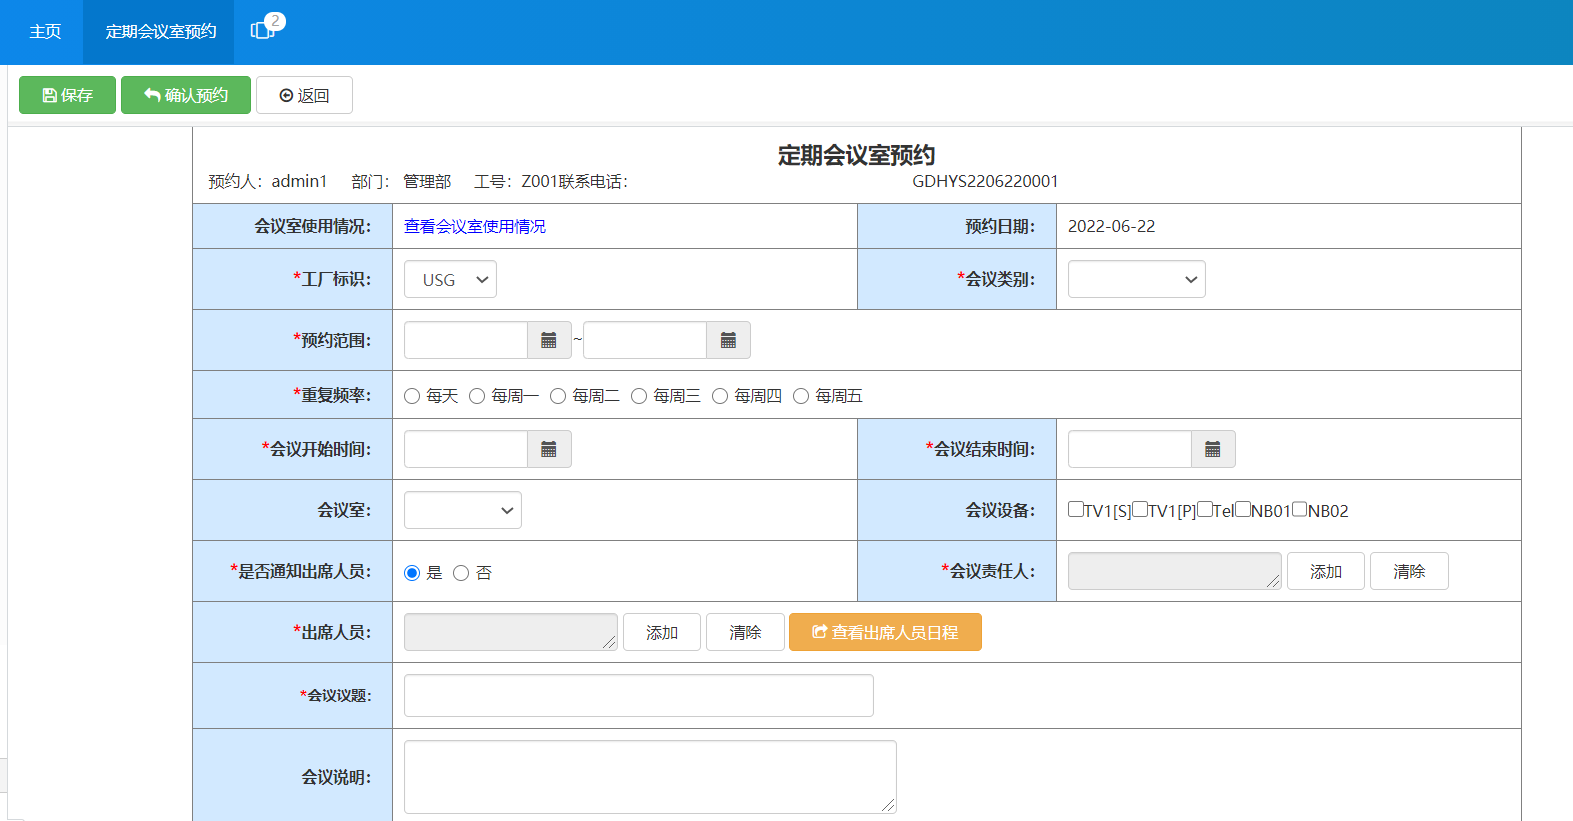
Task: Select the 每周三 radio option
Action: click(639, 396)
